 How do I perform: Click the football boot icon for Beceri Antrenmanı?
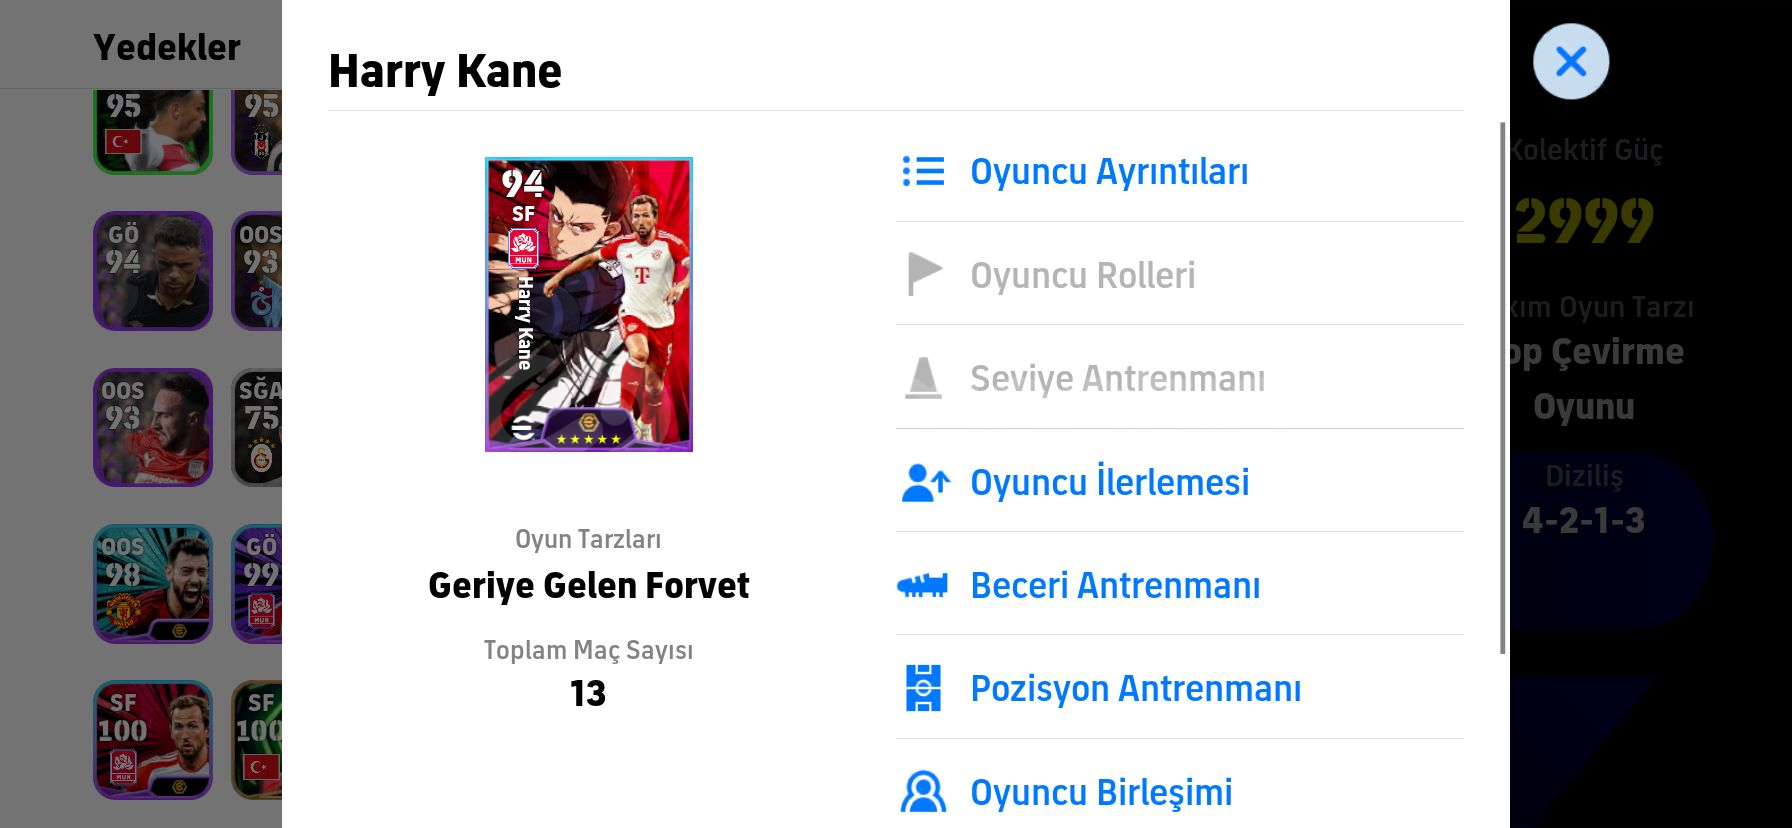point(922,585)
